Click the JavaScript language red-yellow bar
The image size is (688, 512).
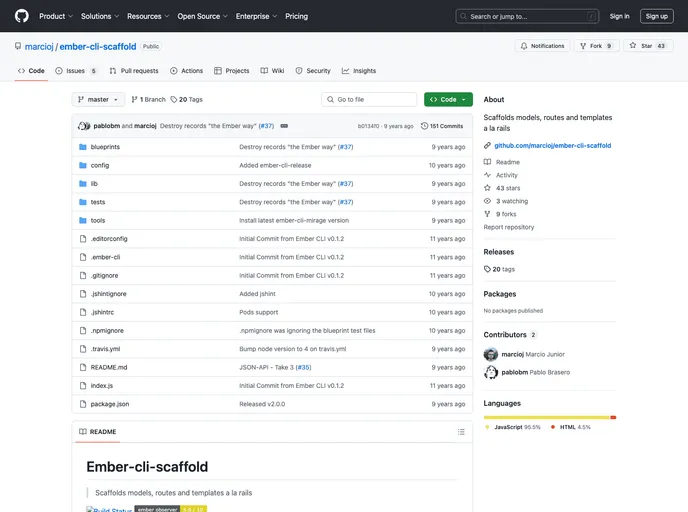(550, 417)
